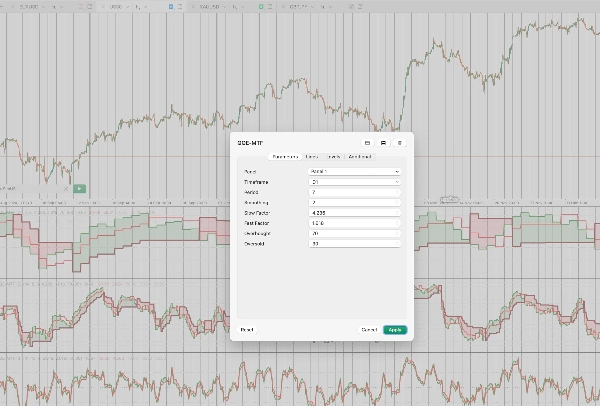Click the trash icon in QQE-MTF dialog

pos(400,143)
